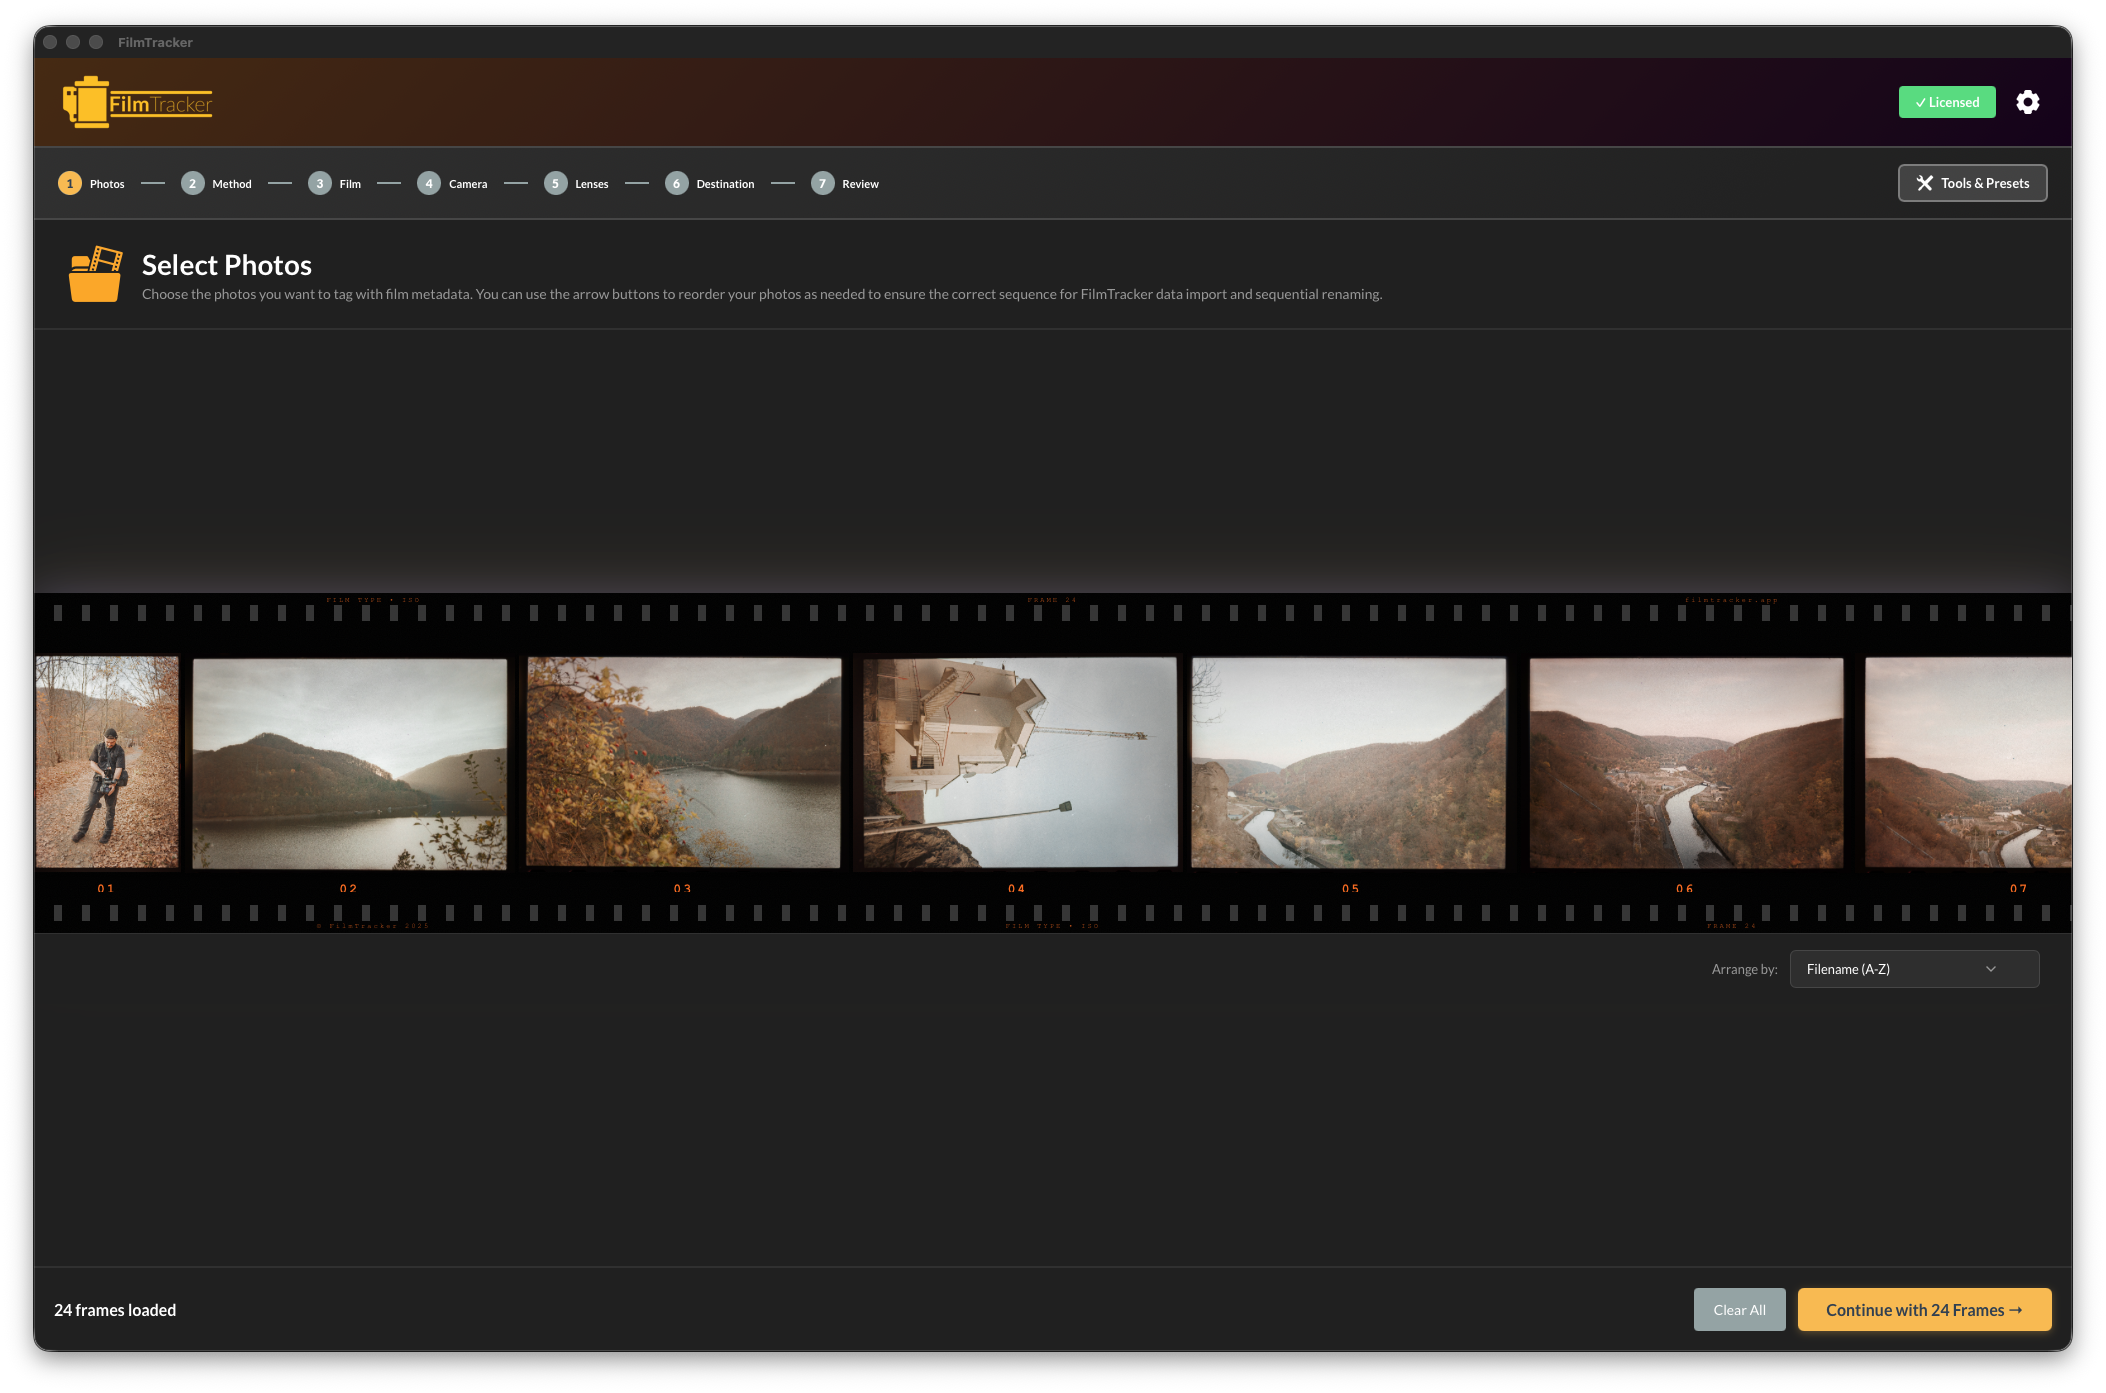Click the circle icon for step 7 Review
2106x1393 pixels.
coord(822,183)
